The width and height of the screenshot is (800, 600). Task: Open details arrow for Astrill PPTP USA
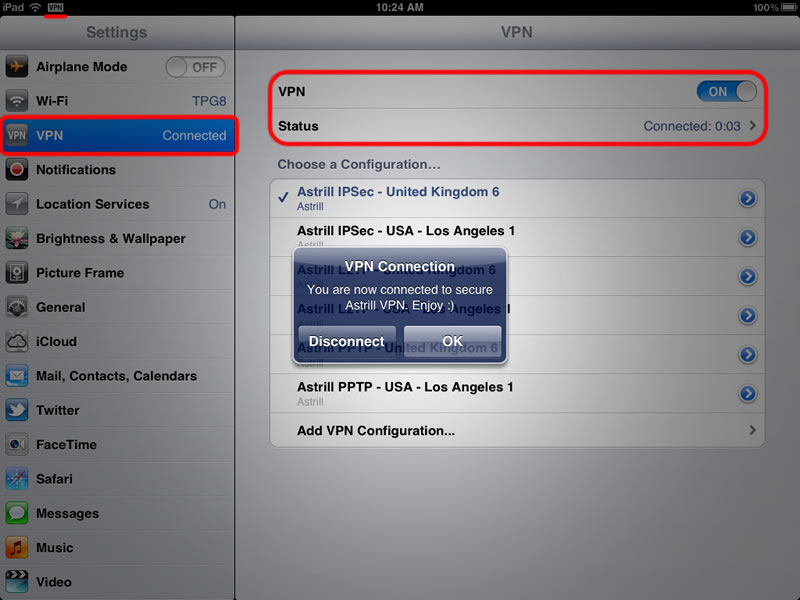(747, 393)
